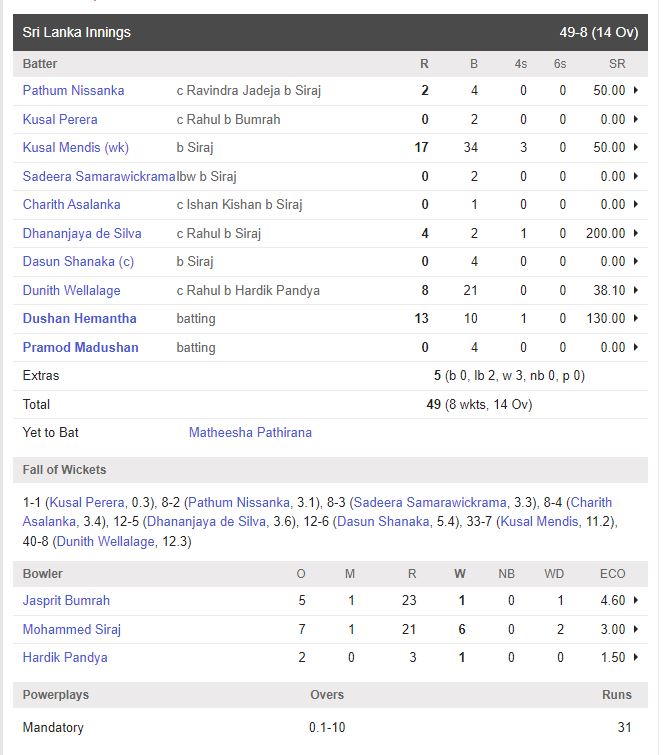Expand Mohammed Siraj bowling row arrow

tap(636, 630)
